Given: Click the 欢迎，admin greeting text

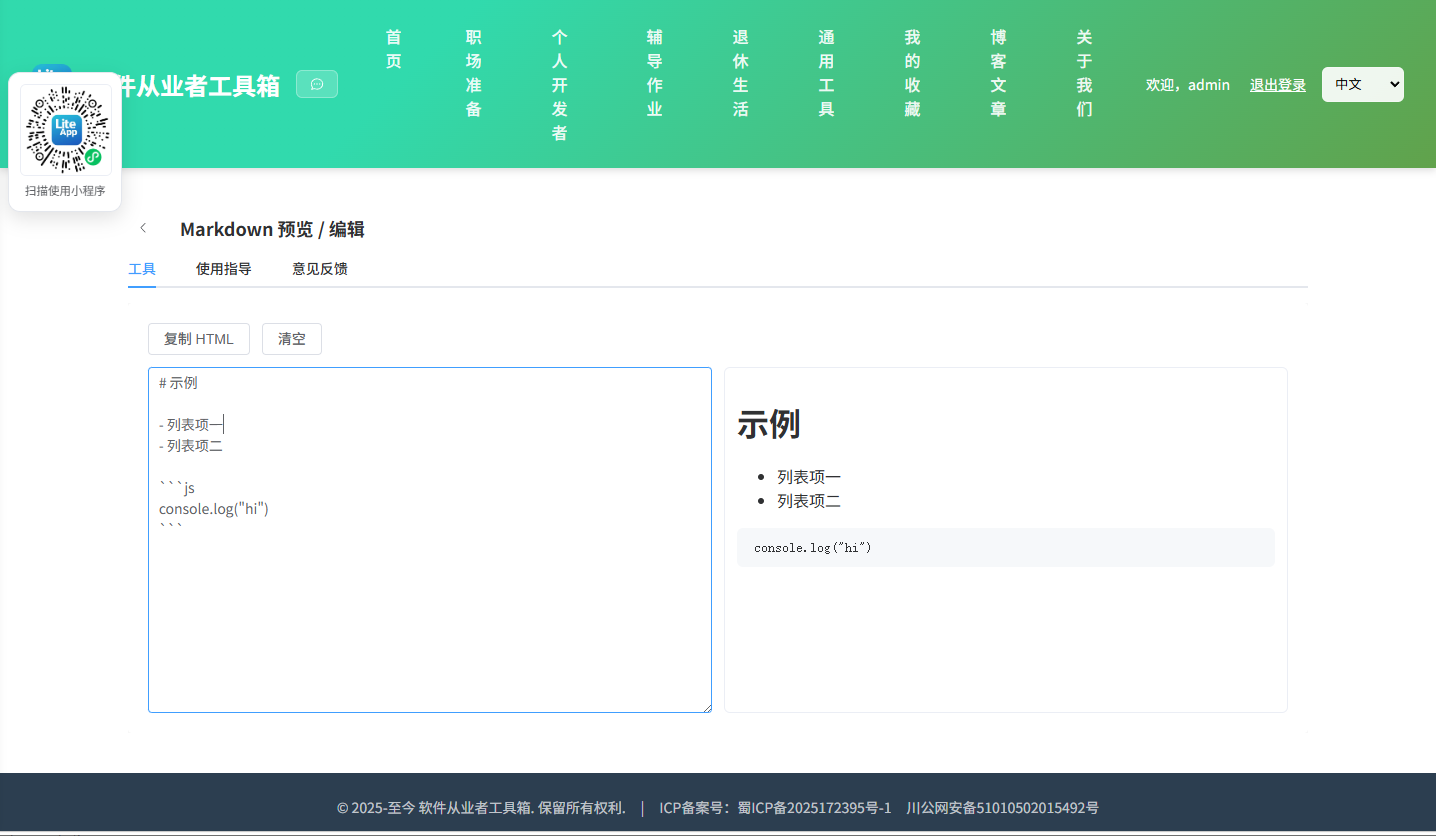Looking at the screenshot, I should pos(1188,85).
